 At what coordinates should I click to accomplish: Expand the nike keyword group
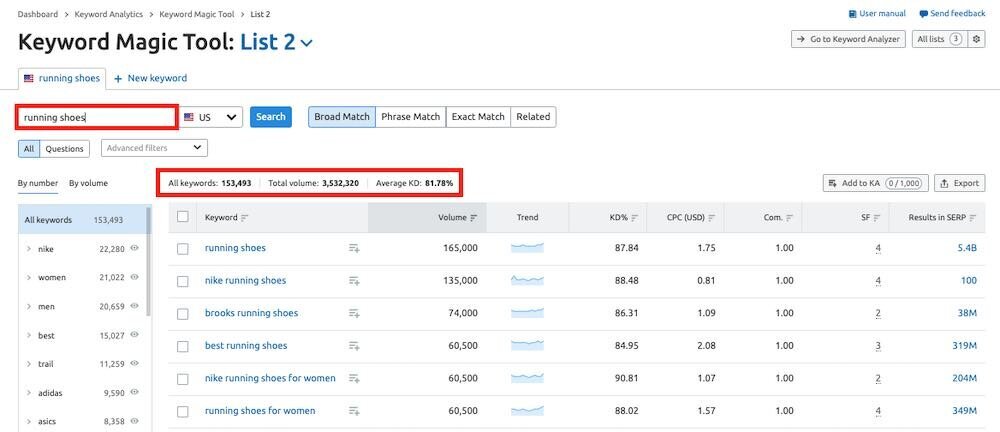point(29,249)
